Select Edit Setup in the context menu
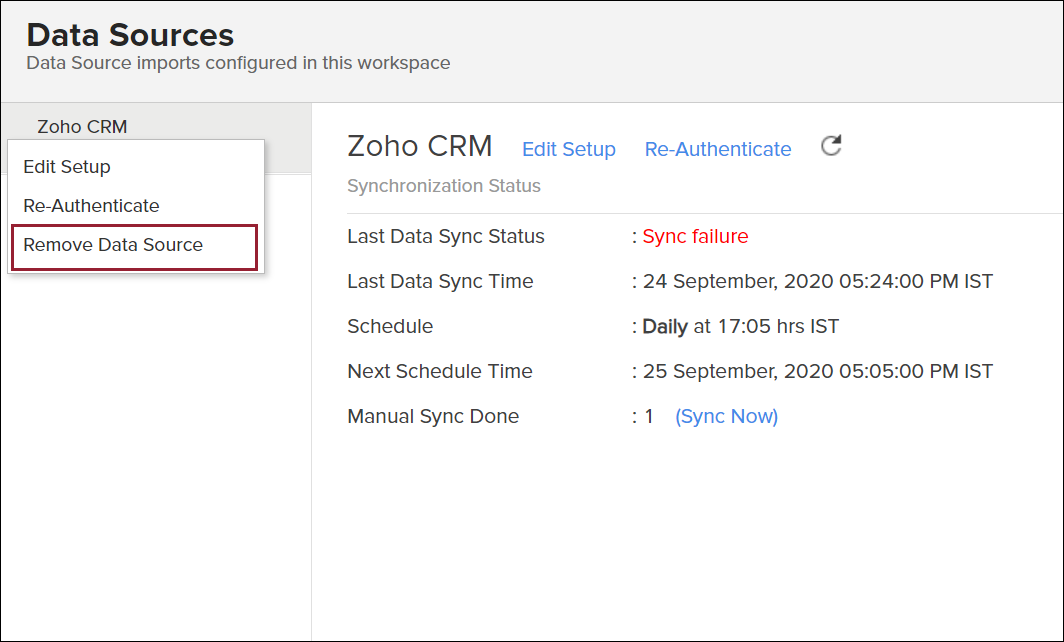Screen dimensions: 1064x642 [x=67, y=167]
